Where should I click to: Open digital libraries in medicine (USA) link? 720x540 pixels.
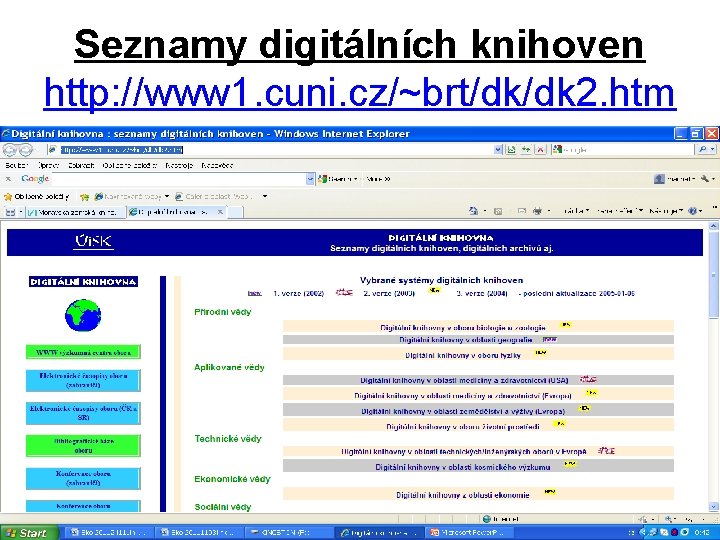point(464,380)
